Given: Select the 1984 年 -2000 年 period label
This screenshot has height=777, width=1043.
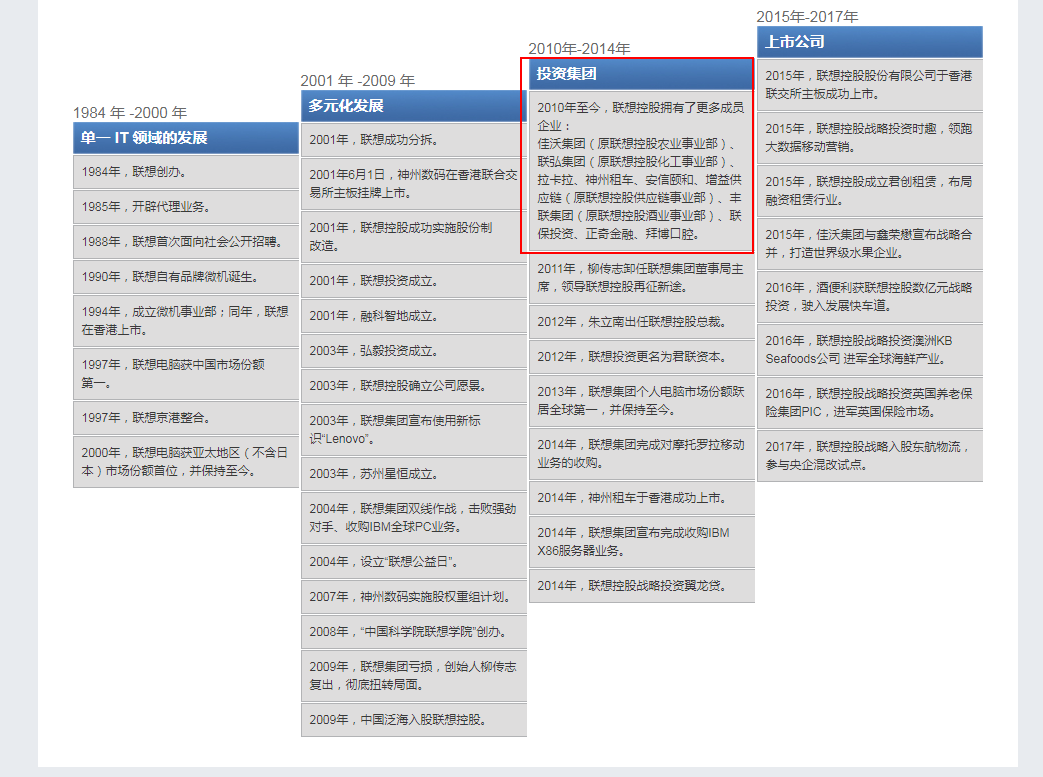Looking at the screenshot, I should click(130, 112).
